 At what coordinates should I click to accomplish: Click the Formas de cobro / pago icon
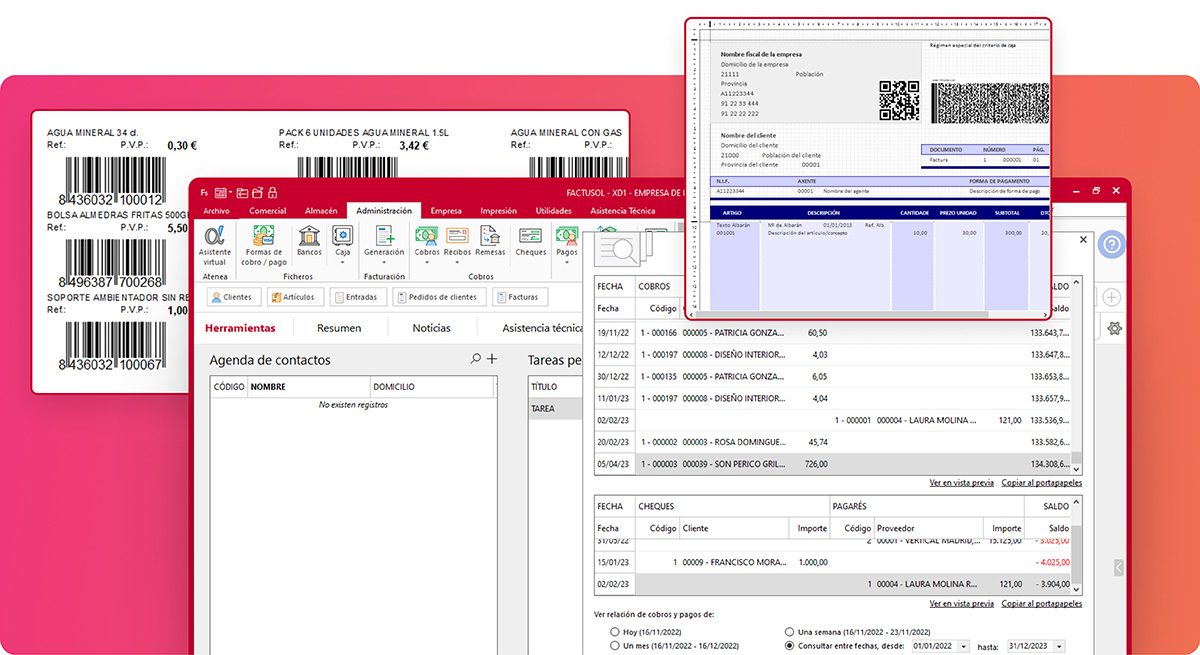264,238
